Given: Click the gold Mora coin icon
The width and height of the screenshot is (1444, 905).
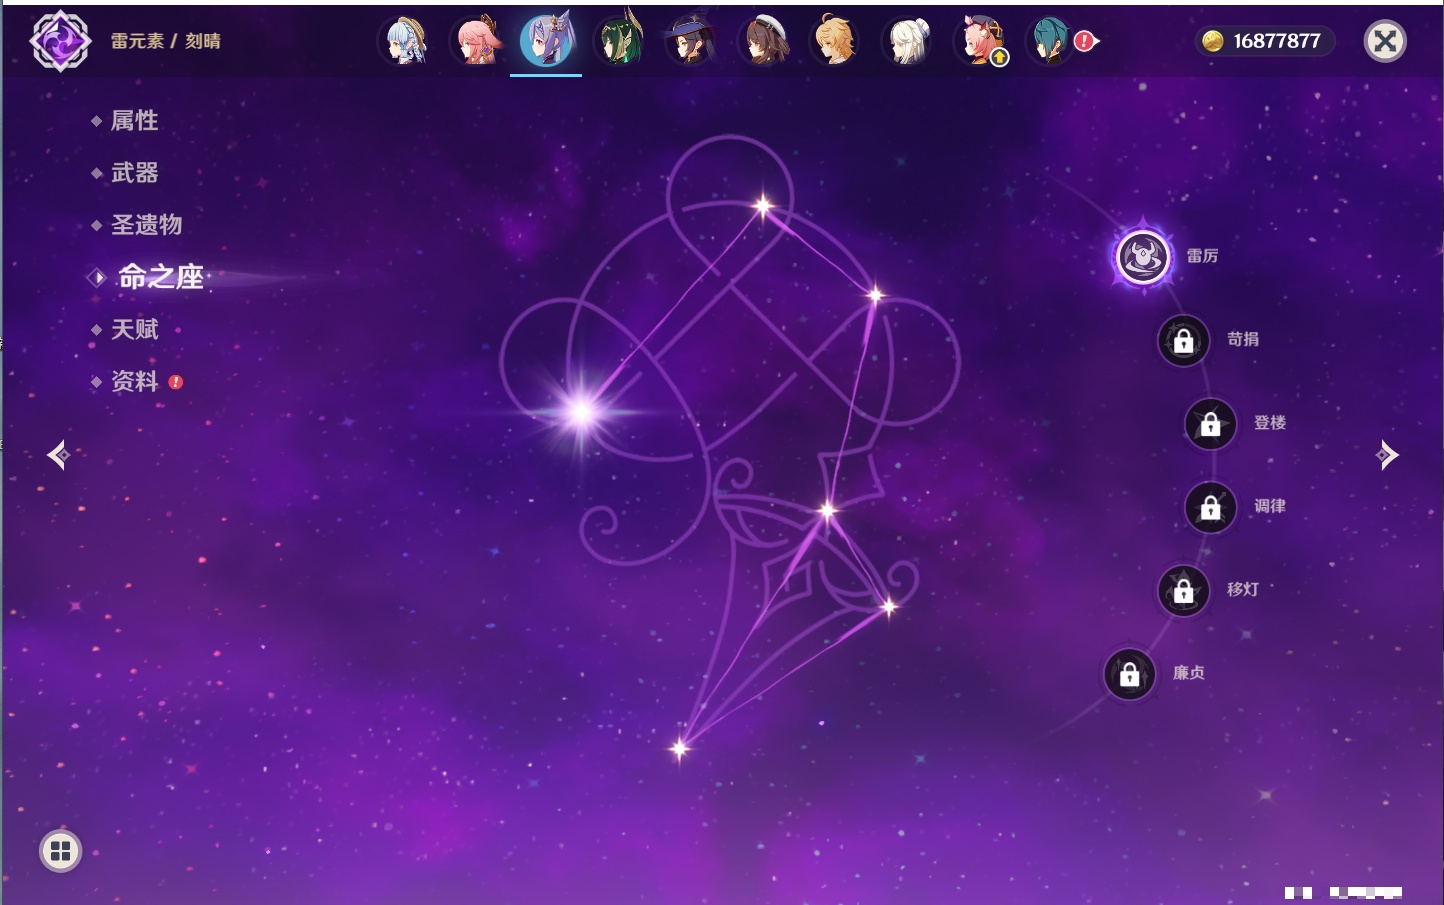Looking at the screenshot, I should pos(1213,41).
